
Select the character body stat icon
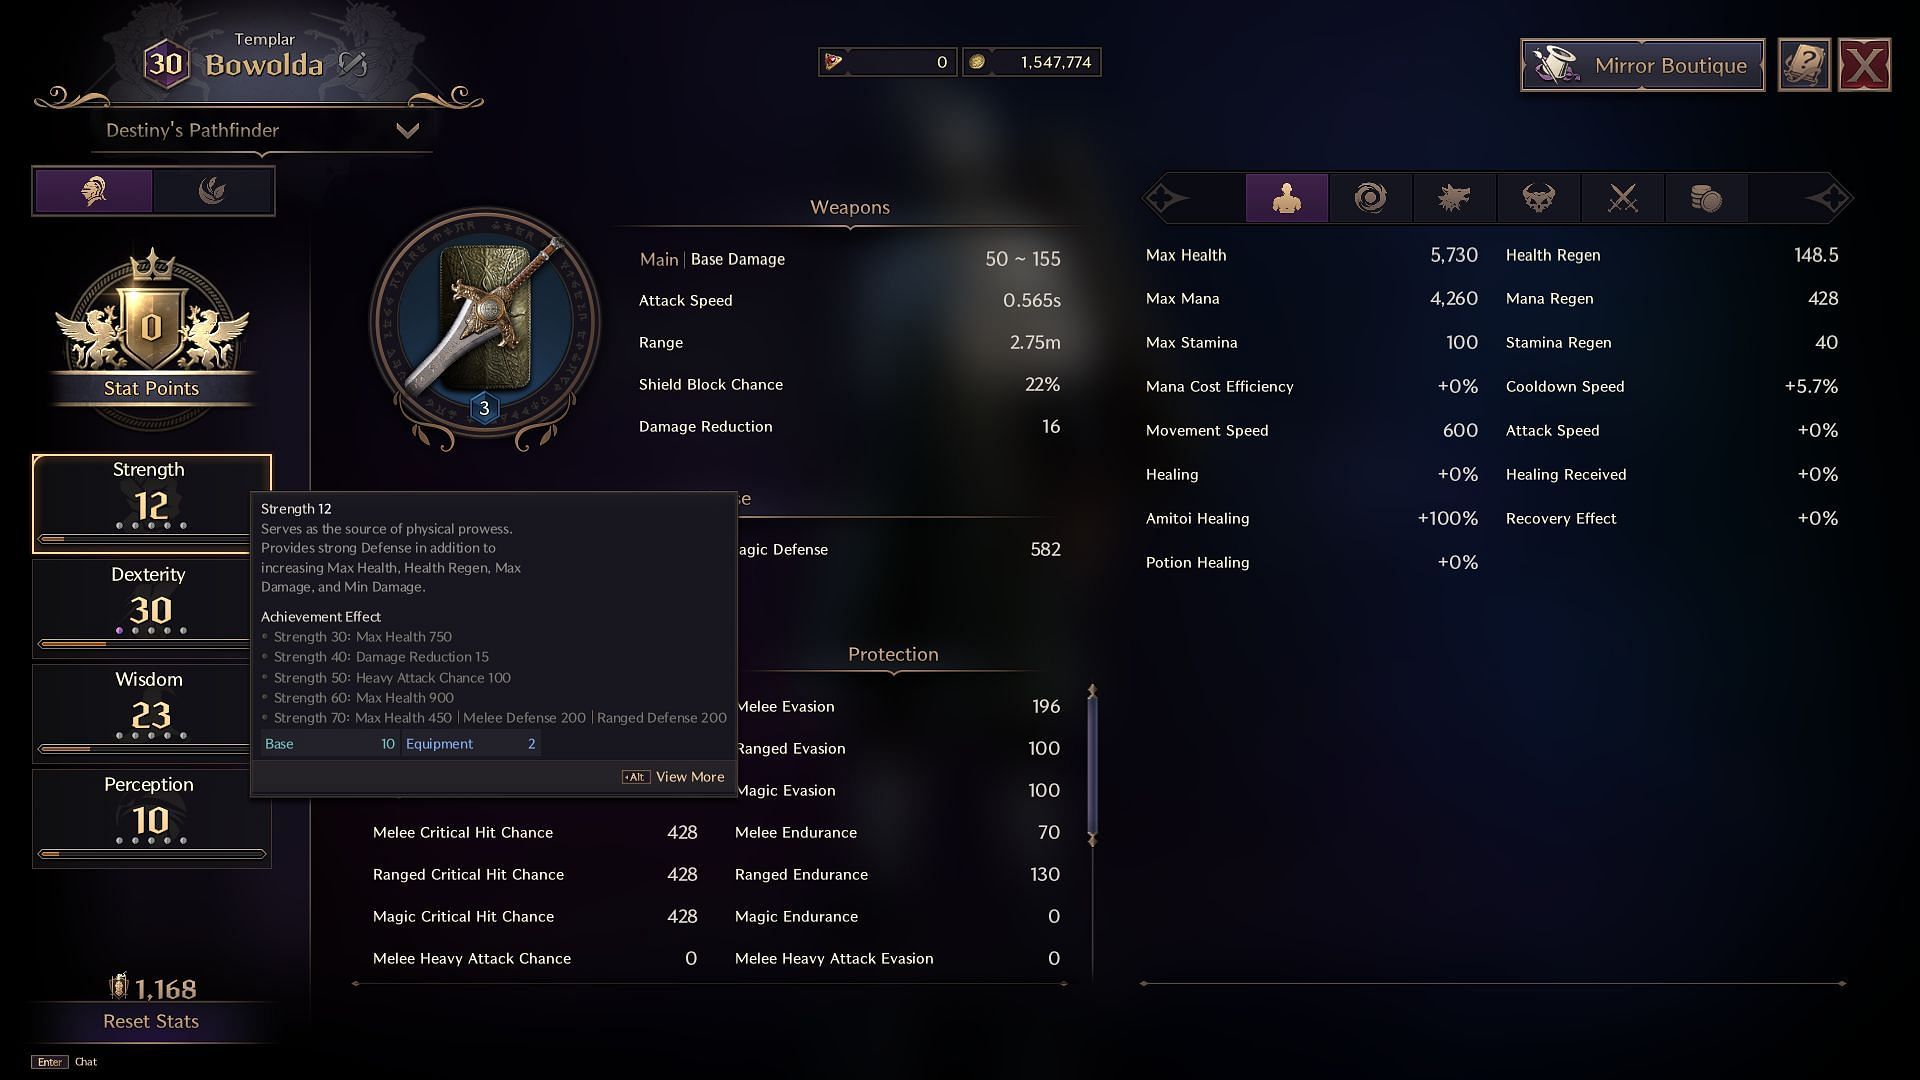[1286, 198]
